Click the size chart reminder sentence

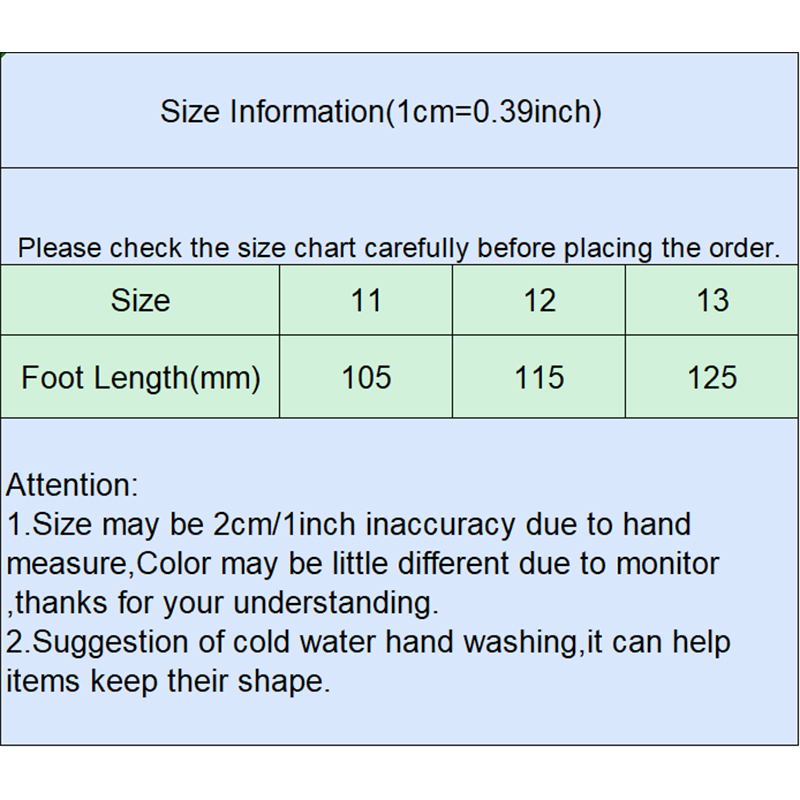(399, 248)
